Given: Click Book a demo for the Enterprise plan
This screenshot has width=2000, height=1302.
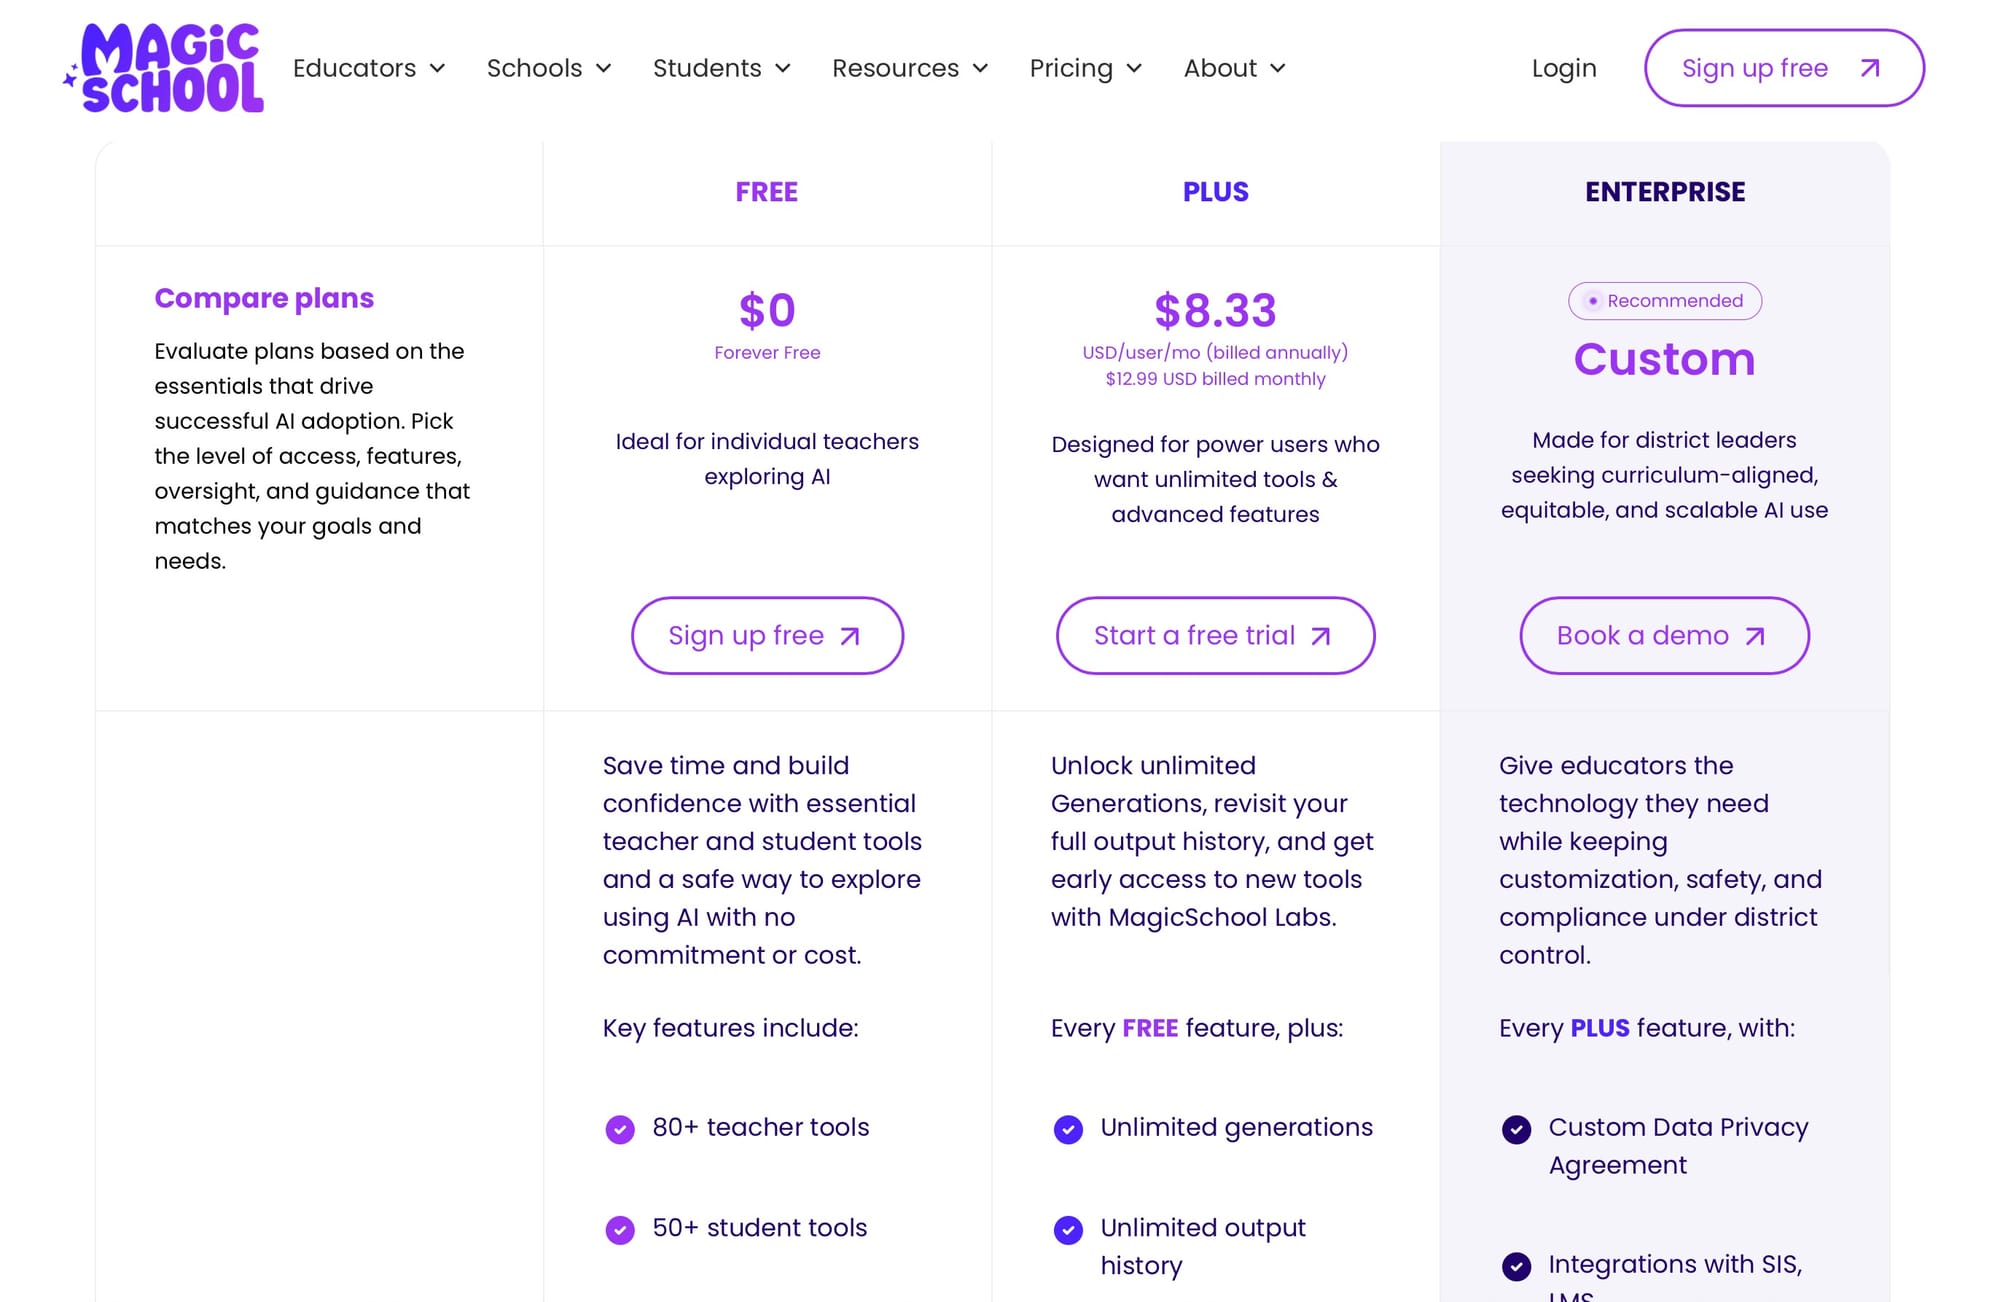Looking at the screenshot, I should [1663, 635].
